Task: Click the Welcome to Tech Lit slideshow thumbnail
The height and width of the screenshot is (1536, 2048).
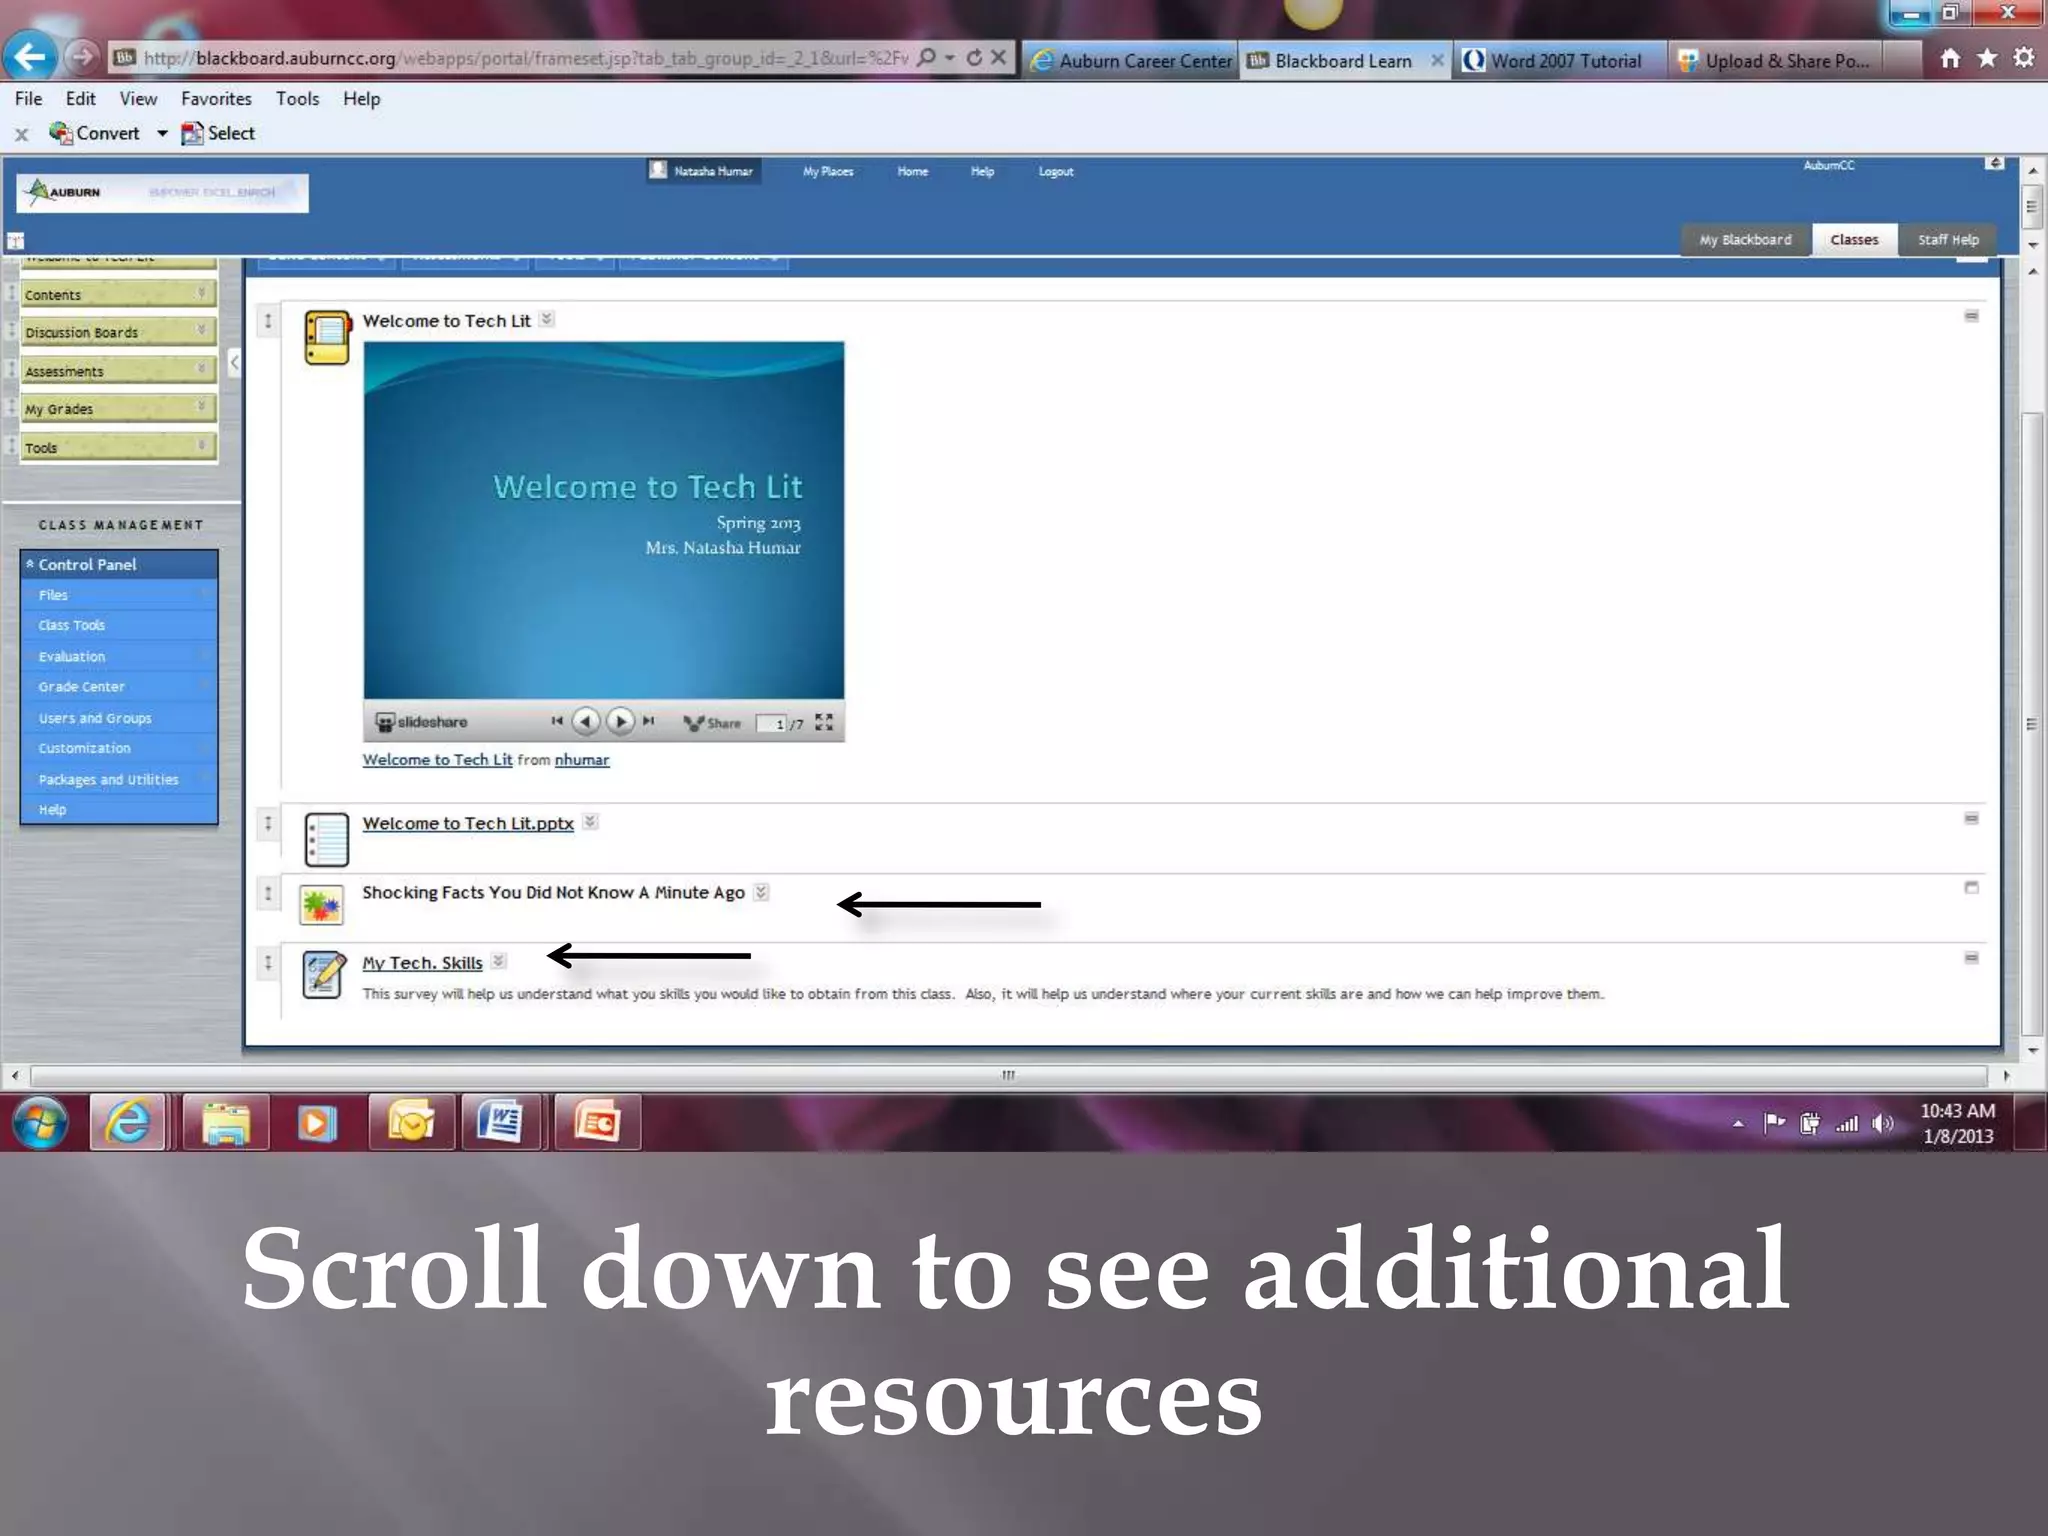Action: (x=603, y=520)
